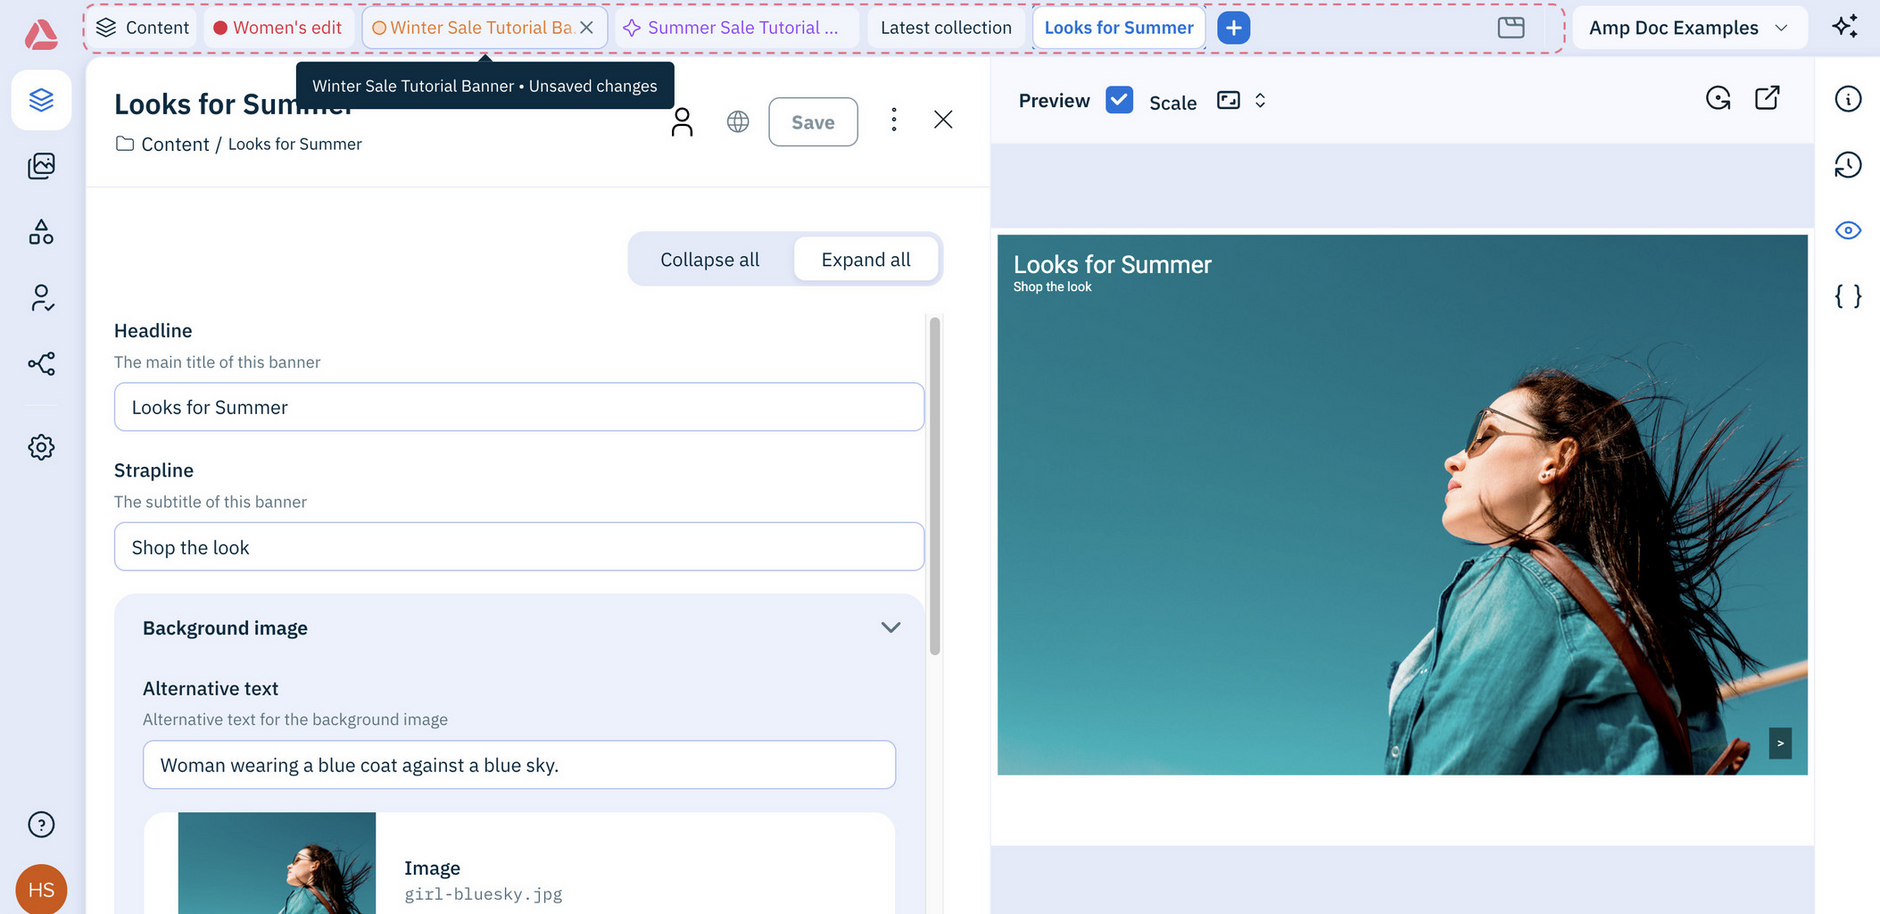Screen dimensions: 1880x914
Task: Click the sparkle AI assistant icon
Action: [1845, 27]
